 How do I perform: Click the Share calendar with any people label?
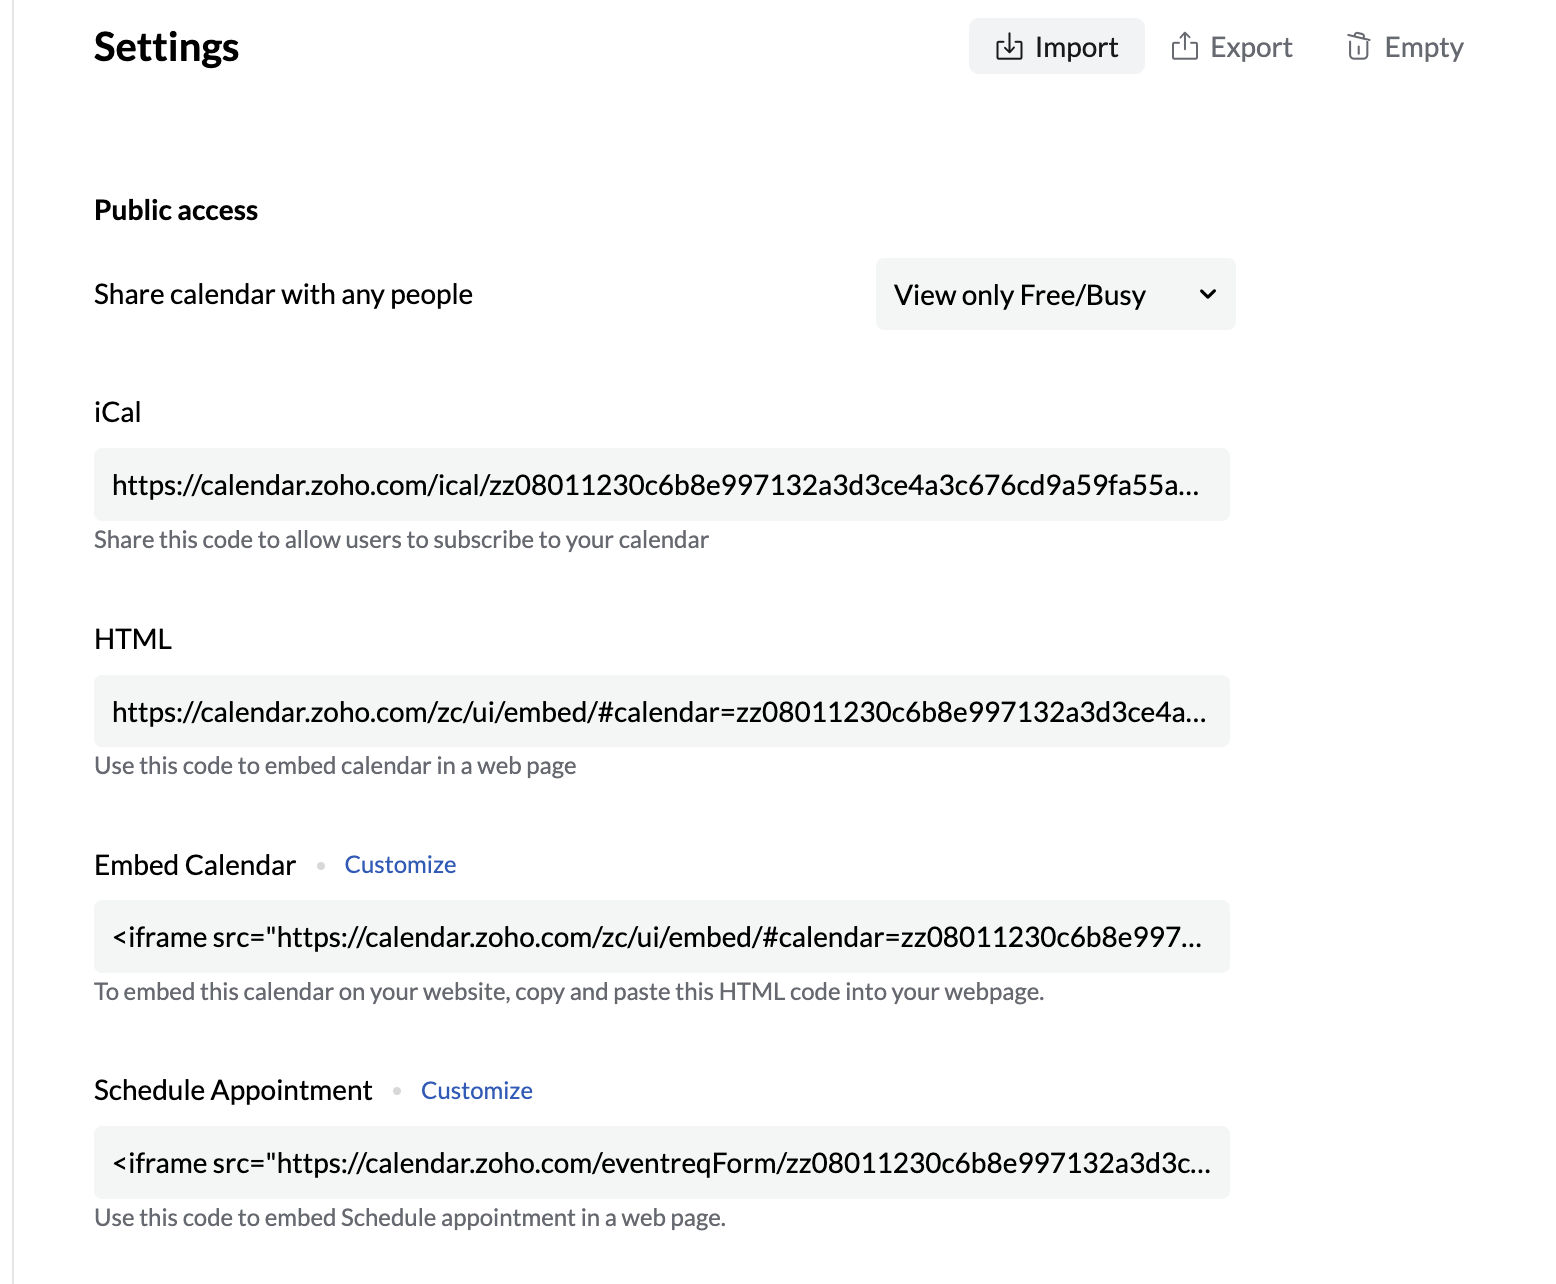[x=283, y=295]
